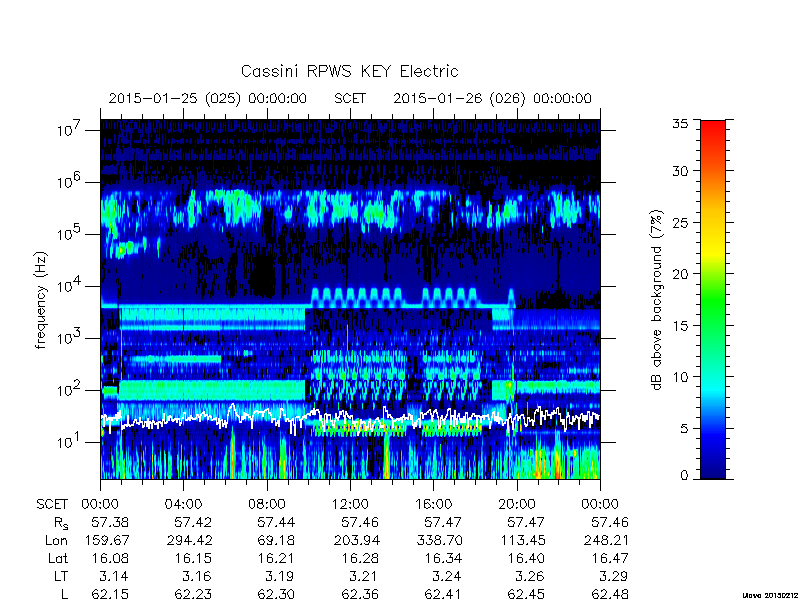Click the 10^7 frequency tick label

tap(69, 130)
